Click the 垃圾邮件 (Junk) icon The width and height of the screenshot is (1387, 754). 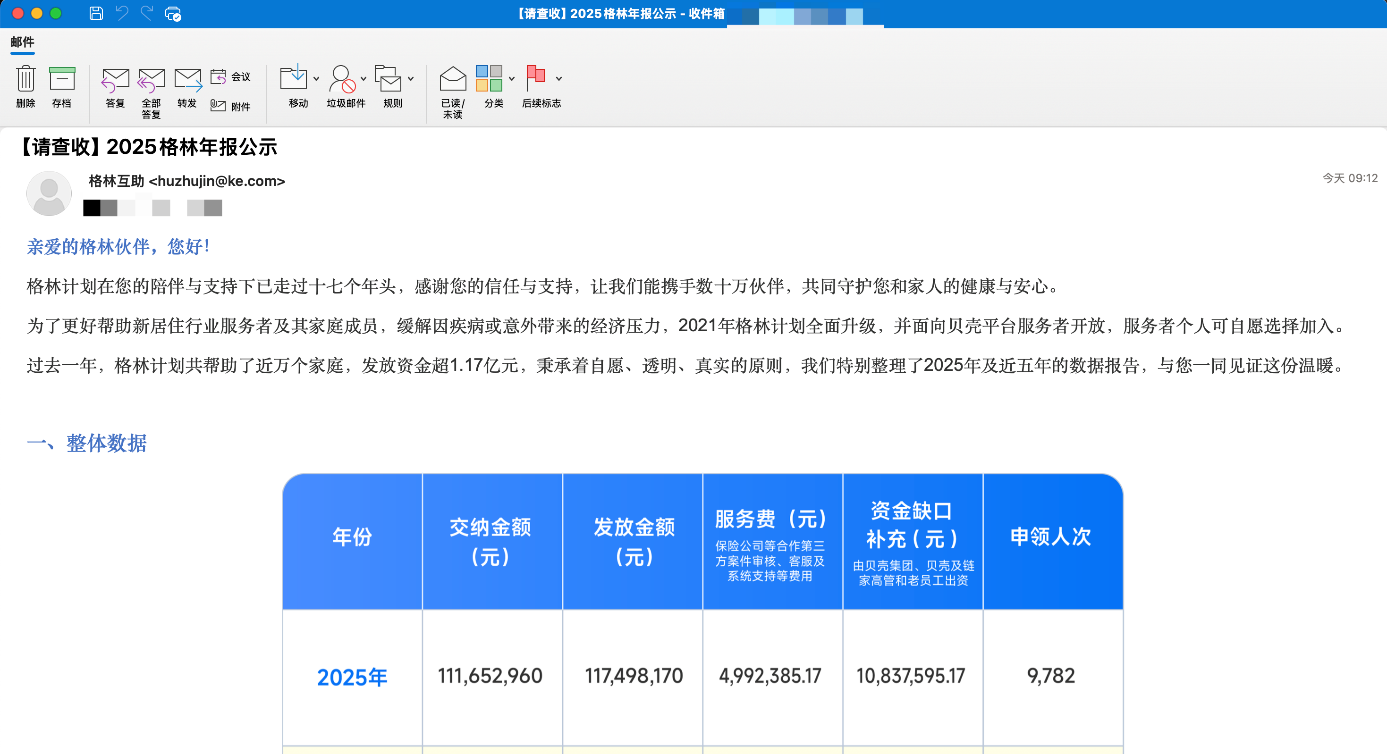coord(342,79)
